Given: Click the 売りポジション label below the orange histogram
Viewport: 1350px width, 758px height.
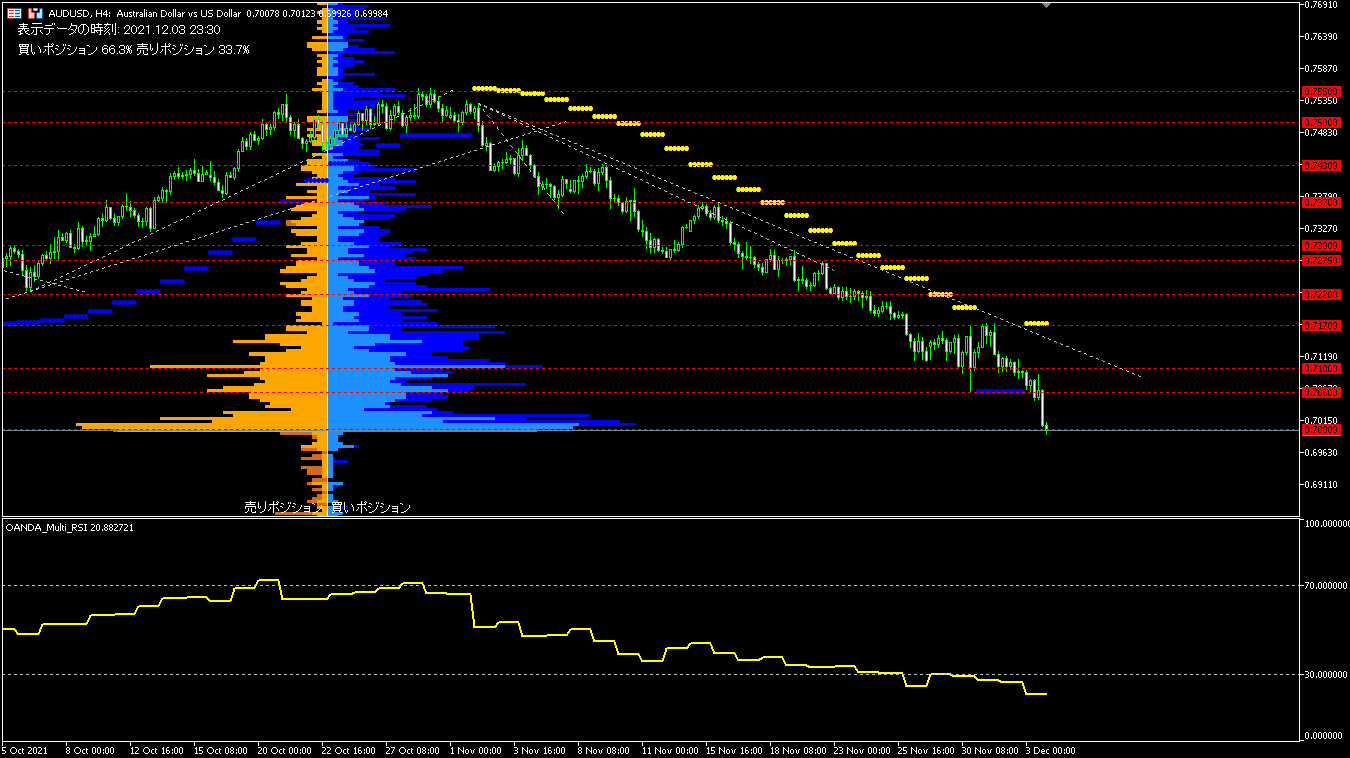Looking at the screenshot, I should point(284,507).
